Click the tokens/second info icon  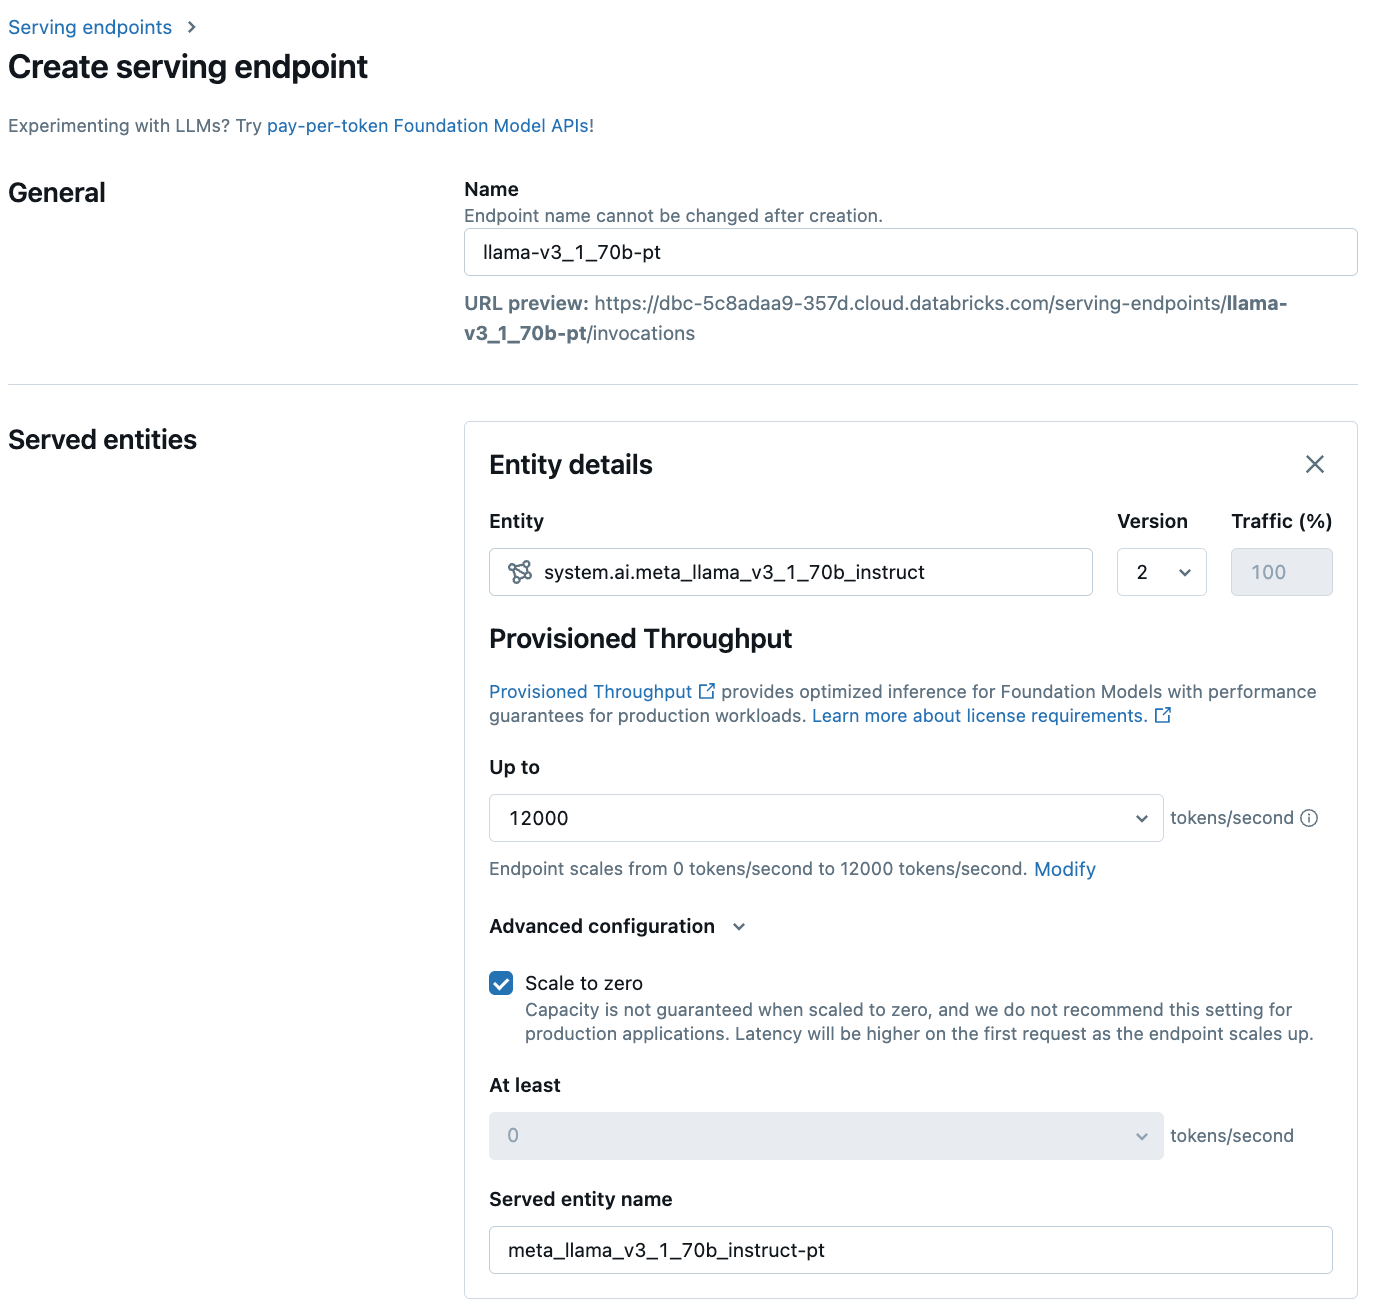click(x=1309, y=818)
